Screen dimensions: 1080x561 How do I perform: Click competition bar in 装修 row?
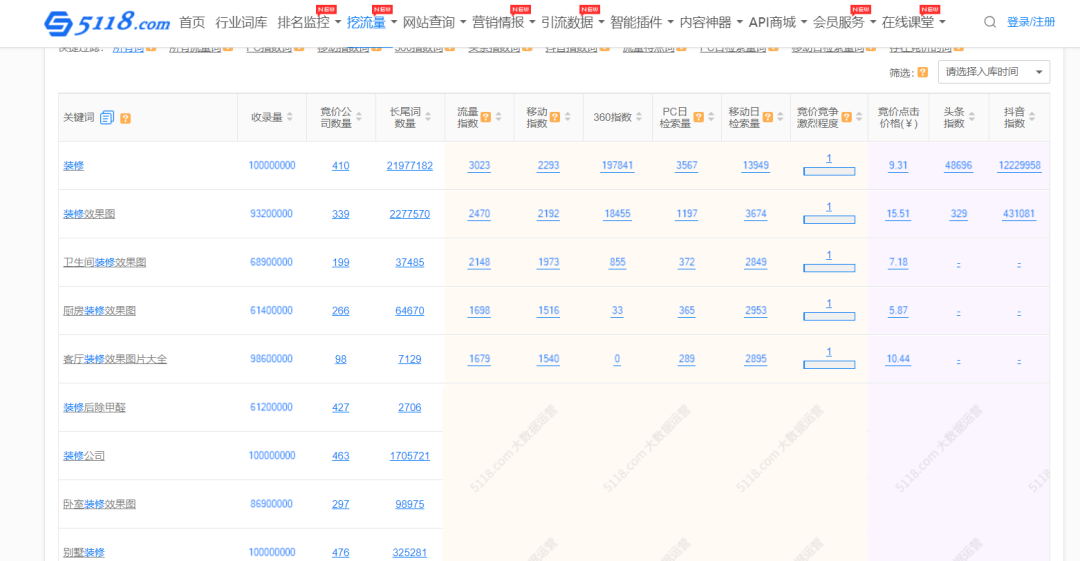(829, 171)
